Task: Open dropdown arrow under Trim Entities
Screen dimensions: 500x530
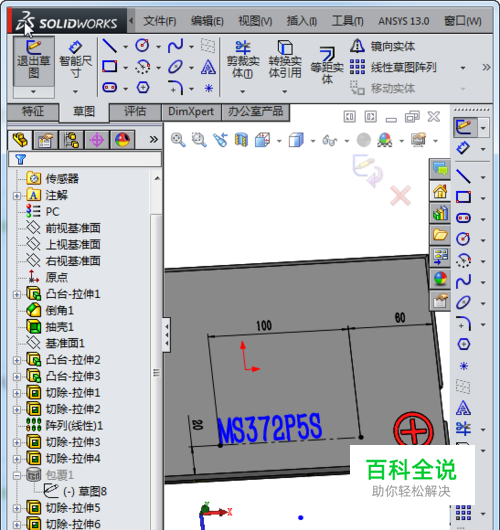Action: point(243,91)
